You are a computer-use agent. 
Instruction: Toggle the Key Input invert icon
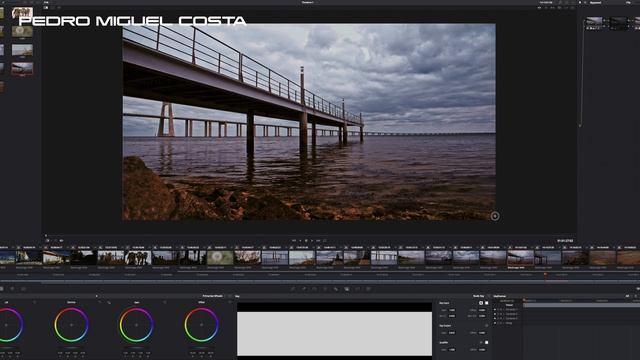(x=481, y=303)
